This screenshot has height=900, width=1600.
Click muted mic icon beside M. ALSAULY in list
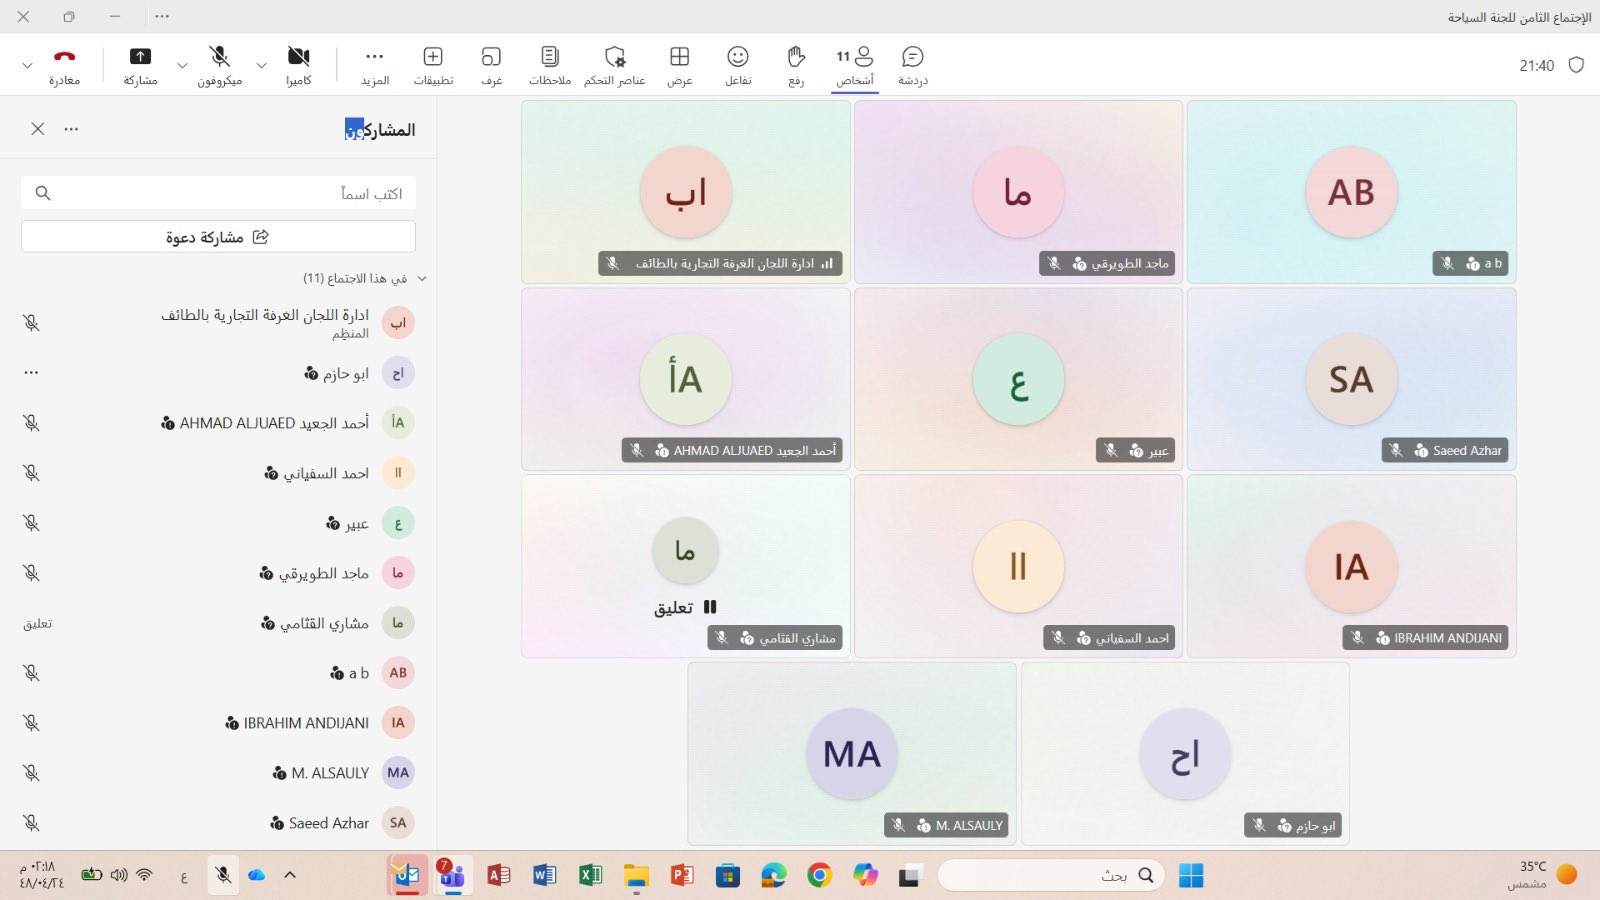[x=31, y=773]
